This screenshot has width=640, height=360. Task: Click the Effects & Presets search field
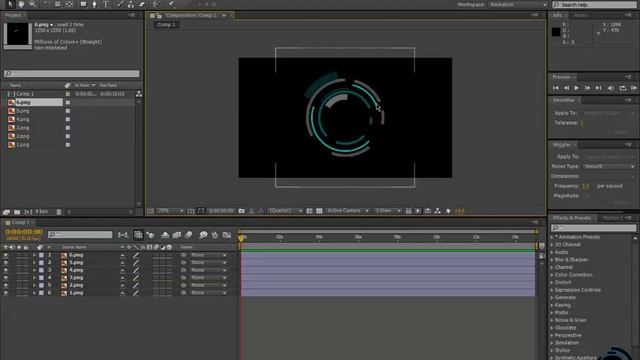pyautogui.click(x=593, y=228)
